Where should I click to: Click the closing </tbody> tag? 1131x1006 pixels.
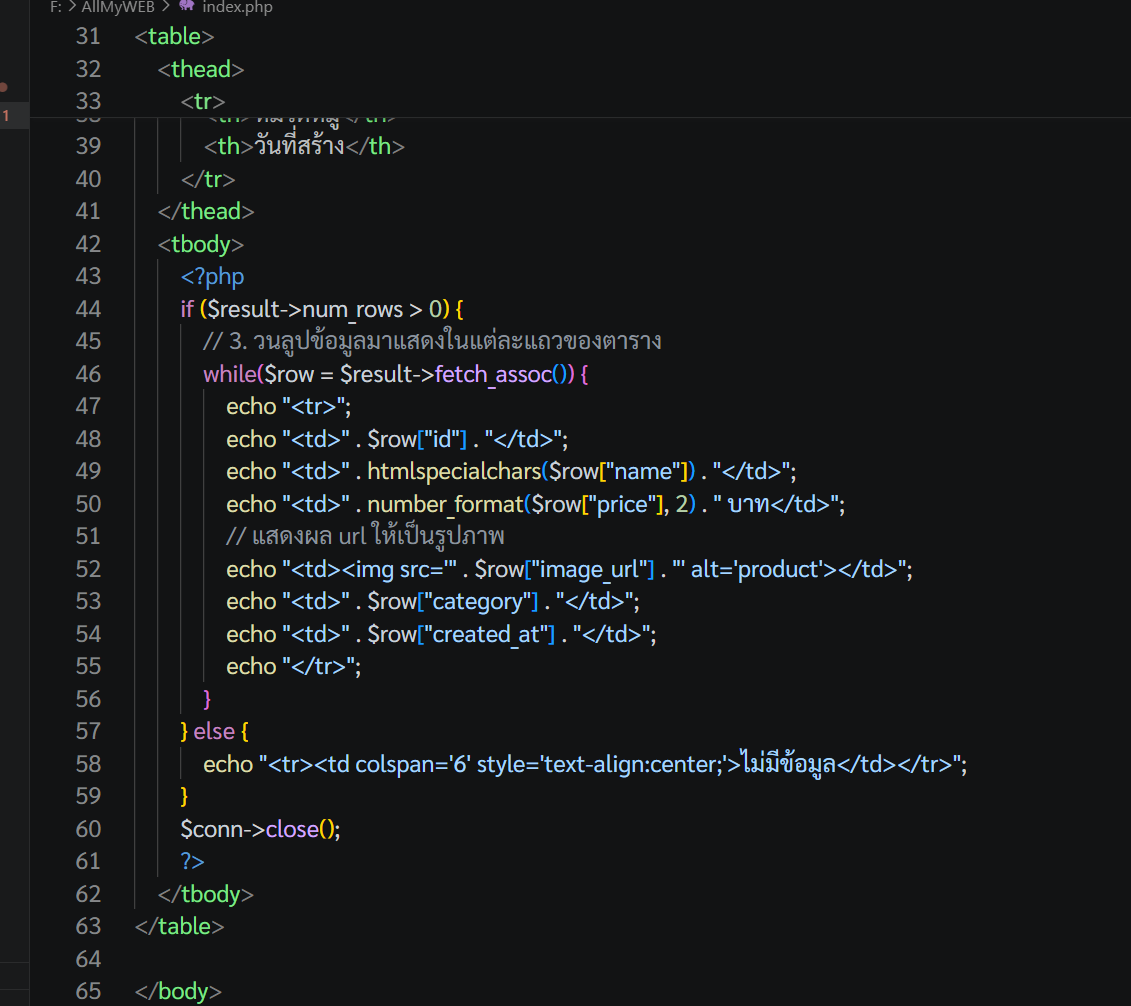tap(206, 894)
